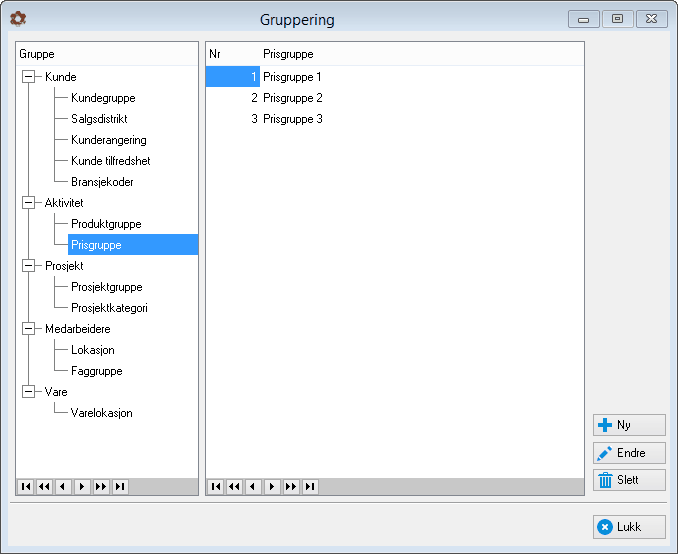Edit selected entry with Endre button

[629, 453]
